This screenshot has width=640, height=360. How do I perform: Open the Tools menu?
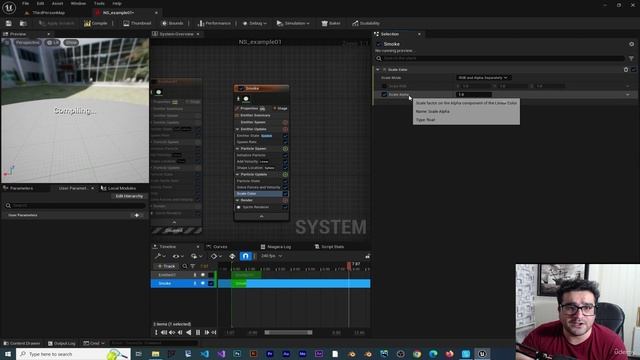[99, 3]
